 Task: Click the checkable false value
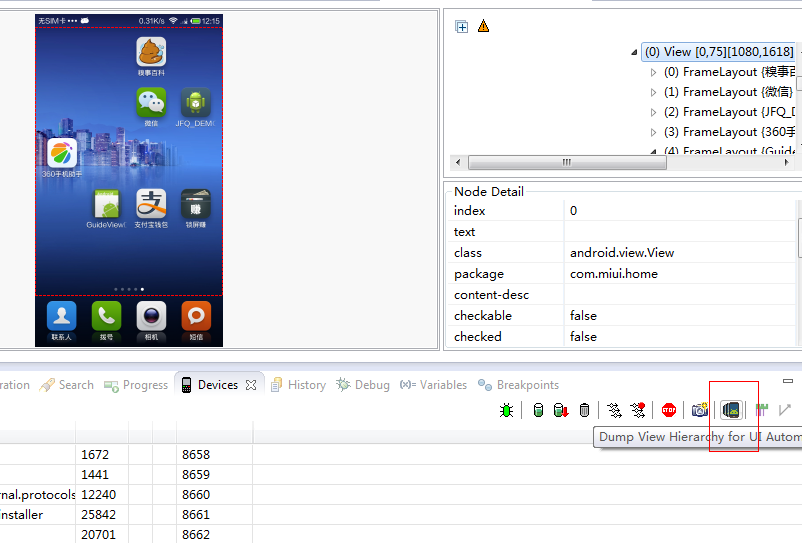pyautogui.click(x=584, y=315)
